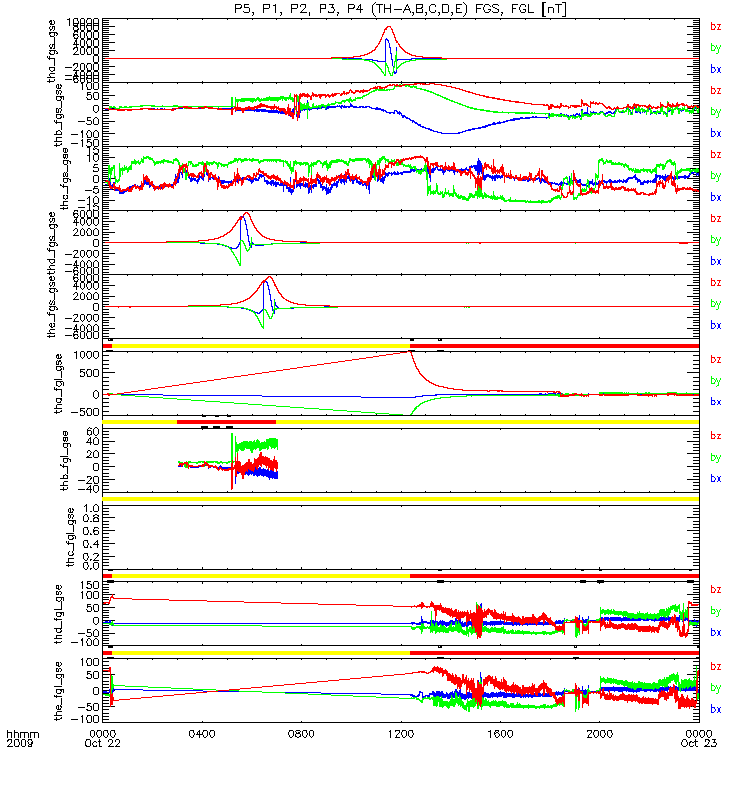Click the 0800 time axis label
750x800 pixels.
tap(302, 734)
